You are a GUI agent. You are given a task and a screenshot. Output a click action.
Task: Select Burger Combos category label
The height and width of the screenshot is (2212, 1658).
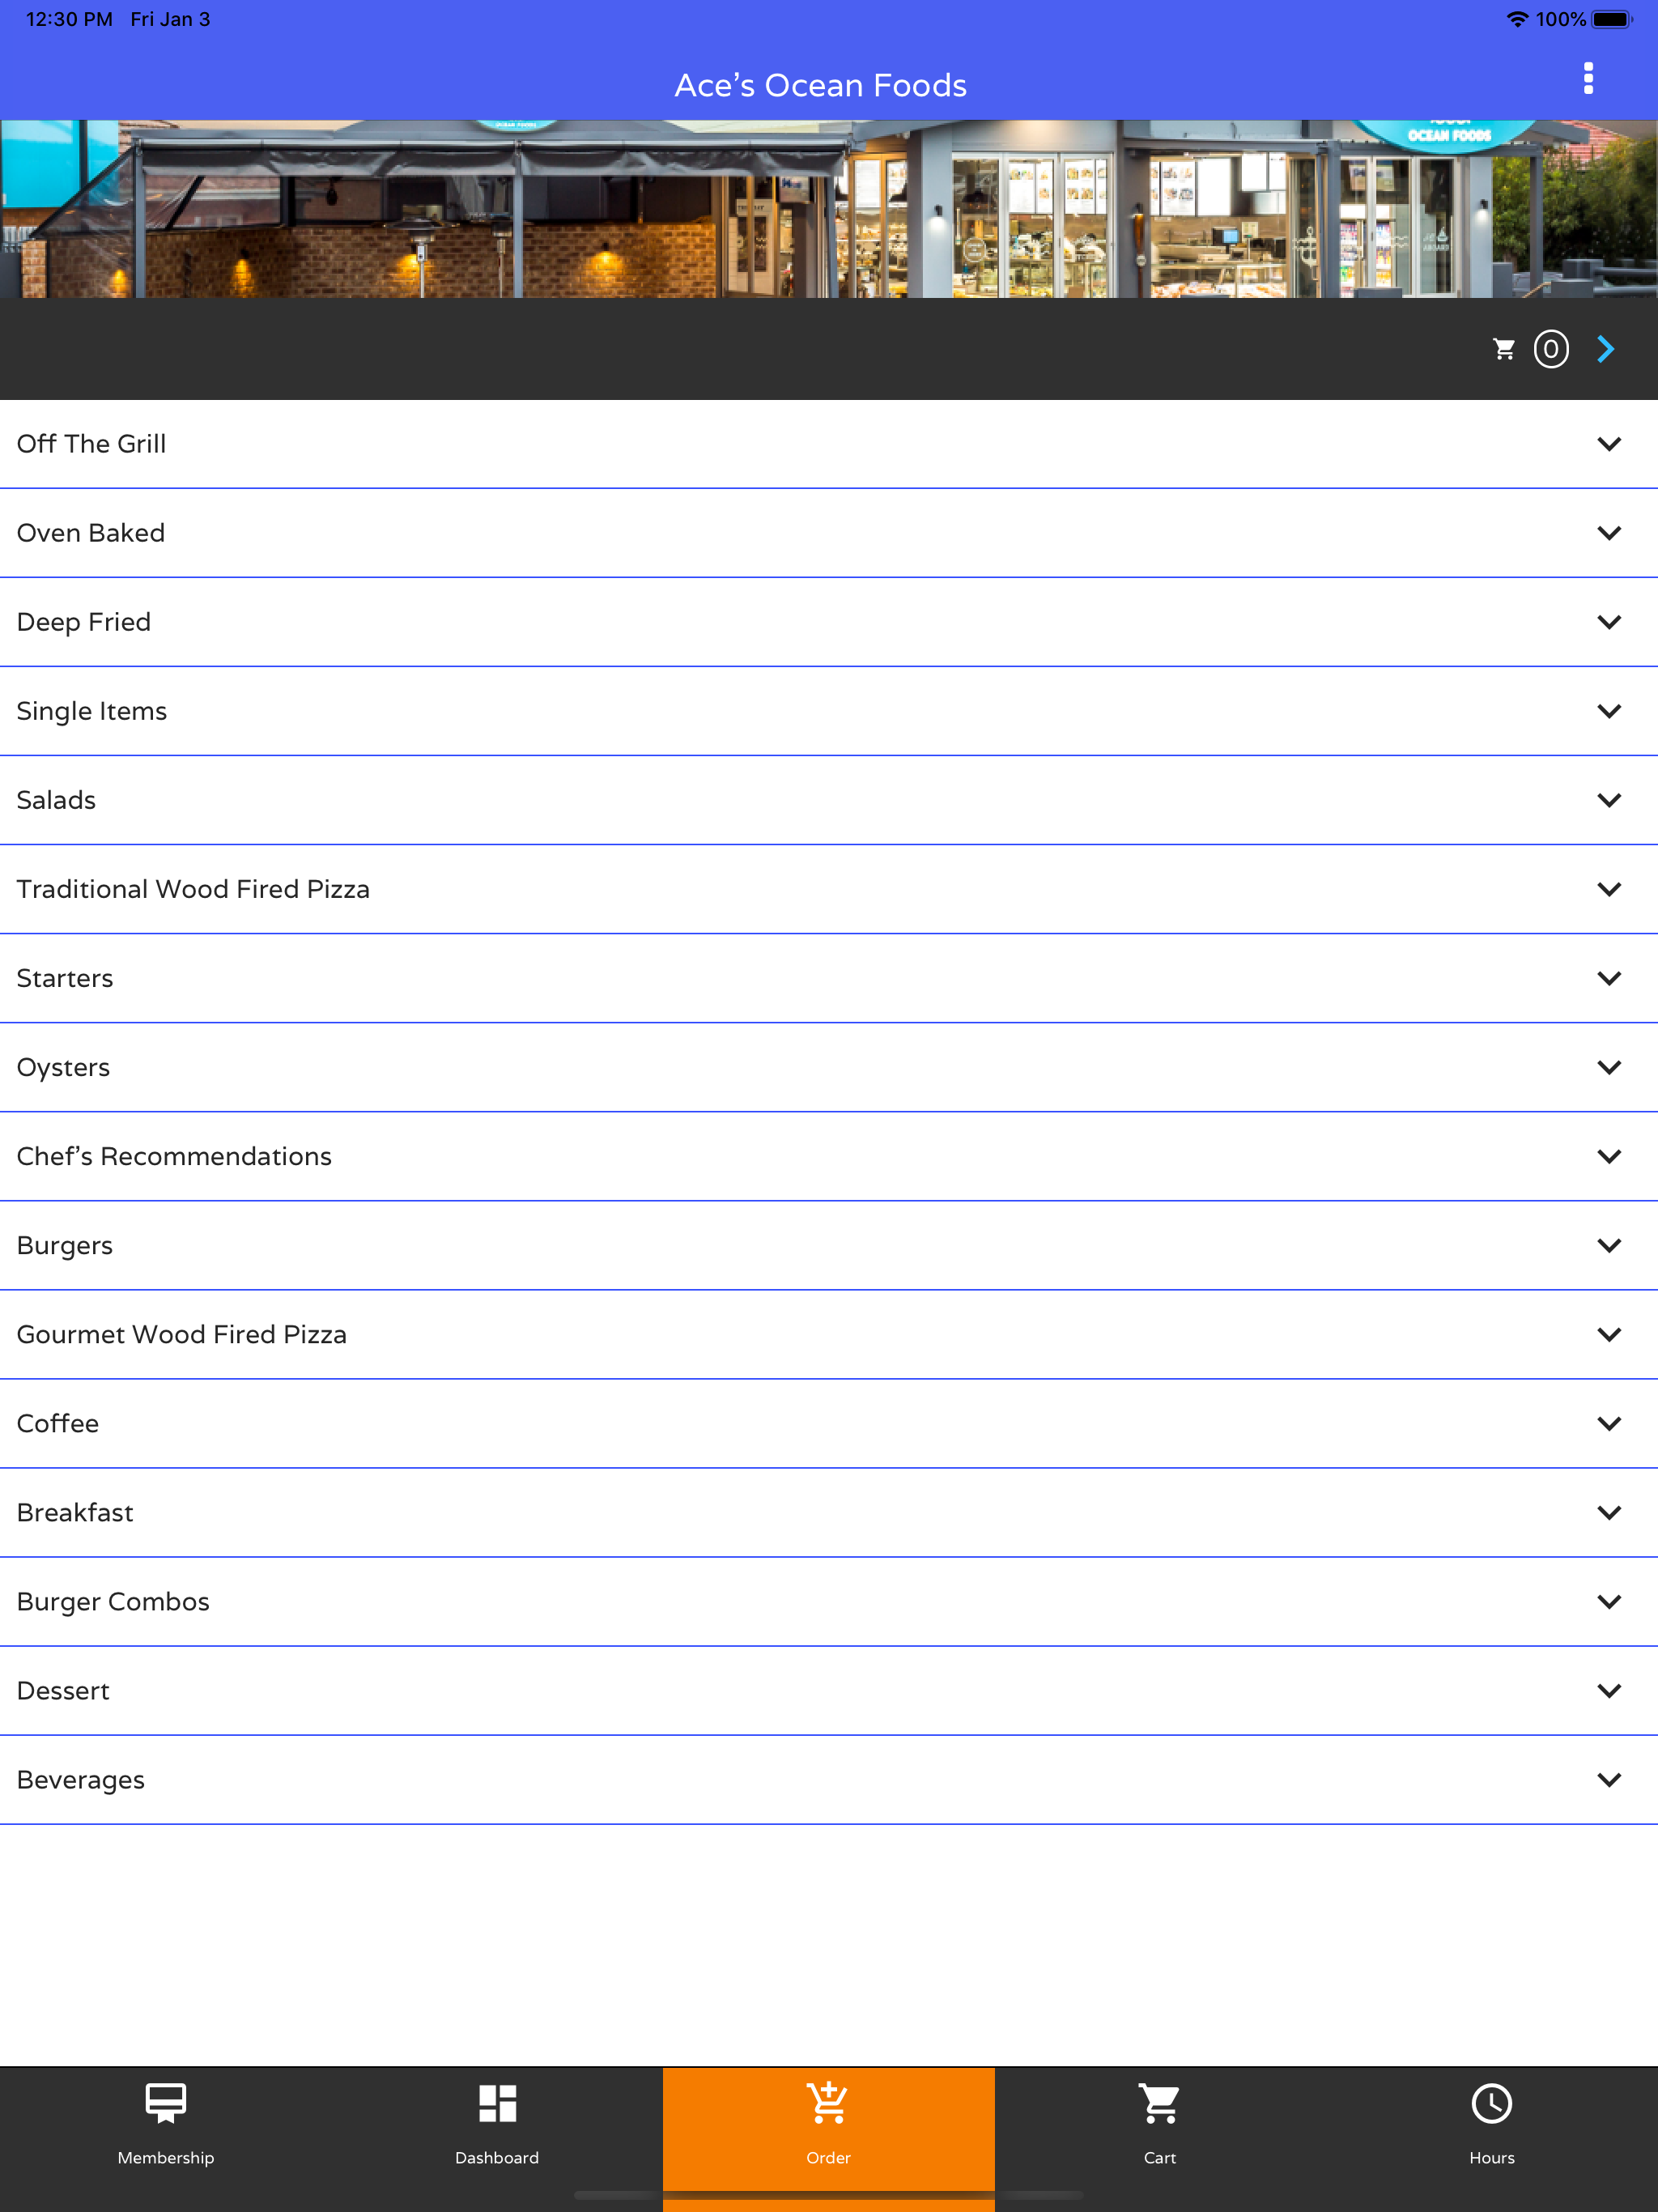(x=113, y=1602)
